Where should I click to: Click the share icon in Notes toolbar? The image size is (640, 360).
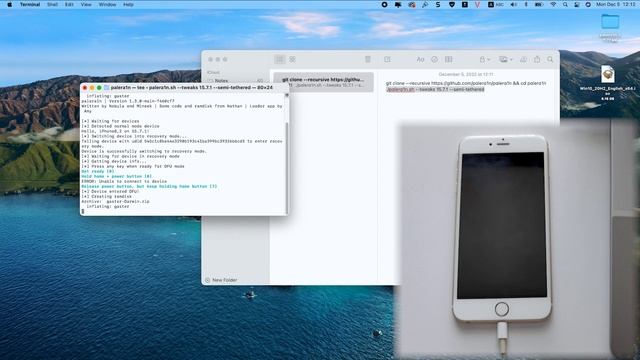(537, 60)
